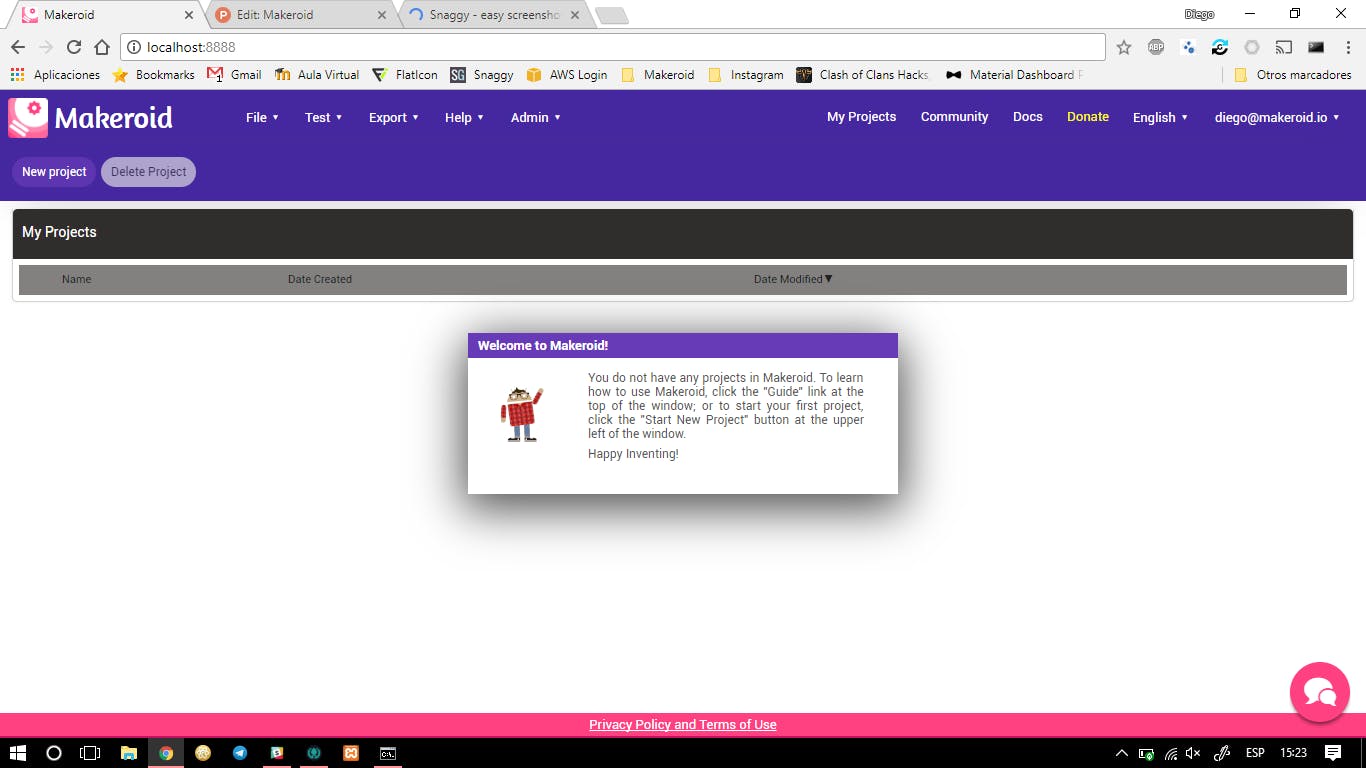Open the Export menu
Screen dimensions: 1366x768
click(x=394, y=117)
